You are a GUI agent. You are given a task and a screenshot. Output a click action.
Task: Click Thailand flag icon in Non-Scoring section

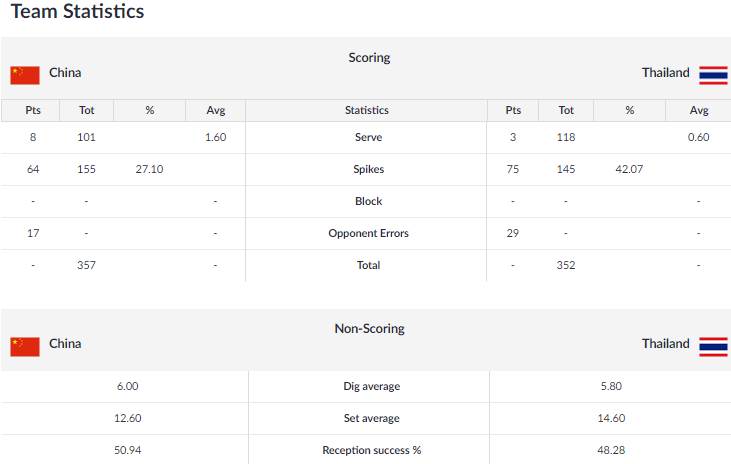713,347
